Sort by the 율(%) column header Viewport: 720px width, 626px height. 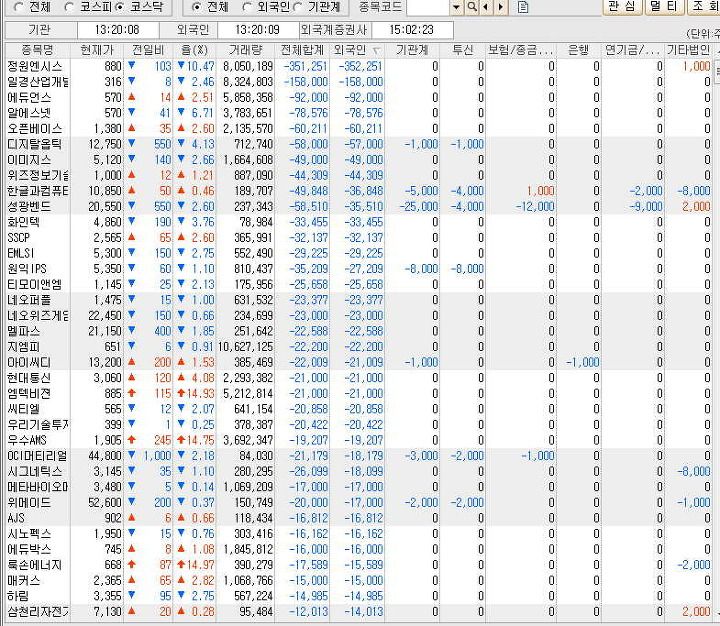(195, 50)
